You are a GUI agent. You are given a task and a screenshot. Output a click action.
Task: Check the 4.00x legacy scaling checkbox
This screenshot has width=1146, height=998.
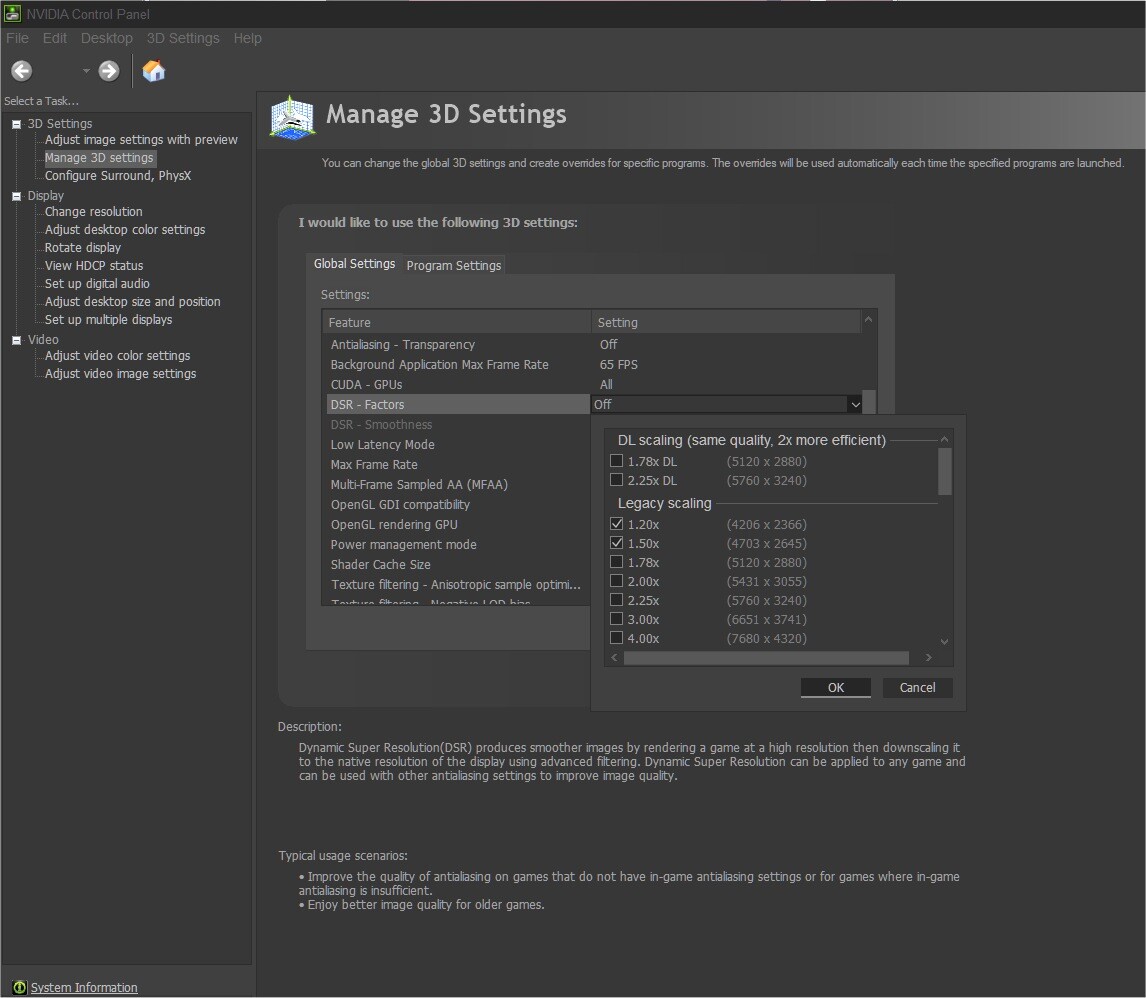(616, 638)
